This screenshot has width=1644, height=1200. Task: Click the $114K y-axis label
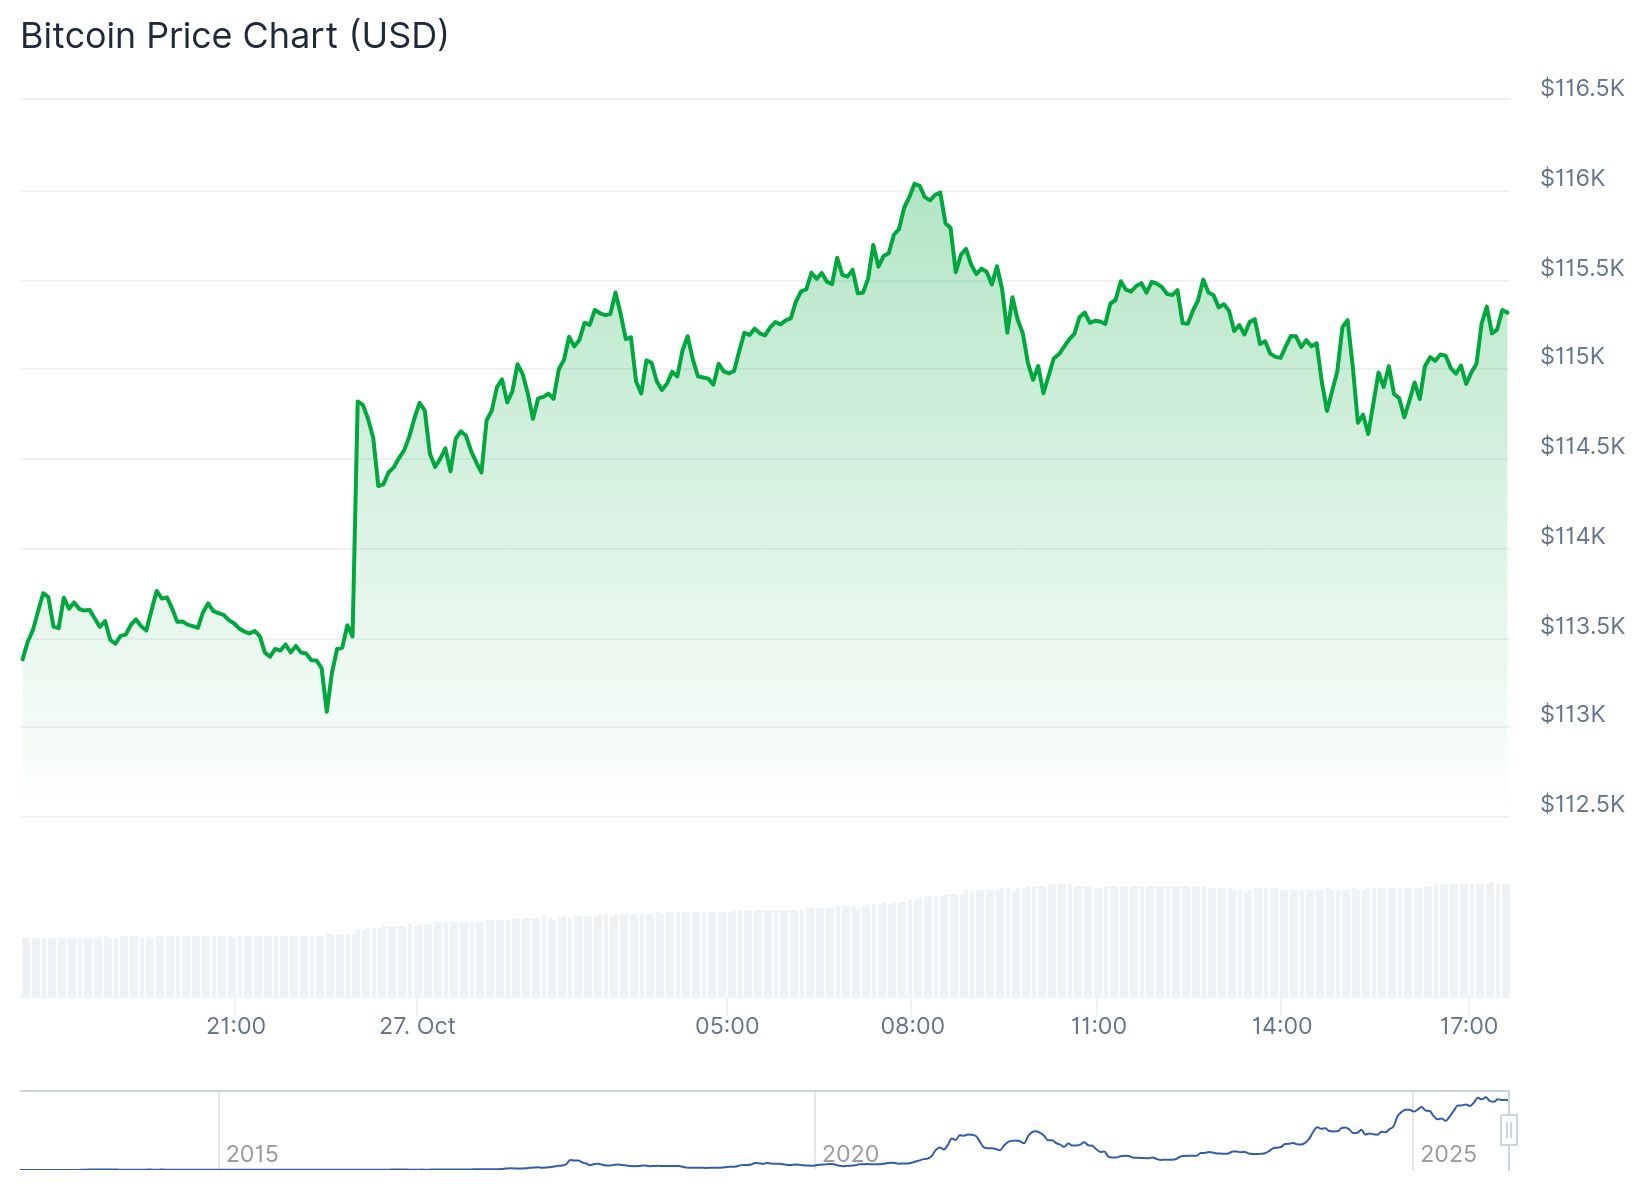click(x=1572, y=536)
